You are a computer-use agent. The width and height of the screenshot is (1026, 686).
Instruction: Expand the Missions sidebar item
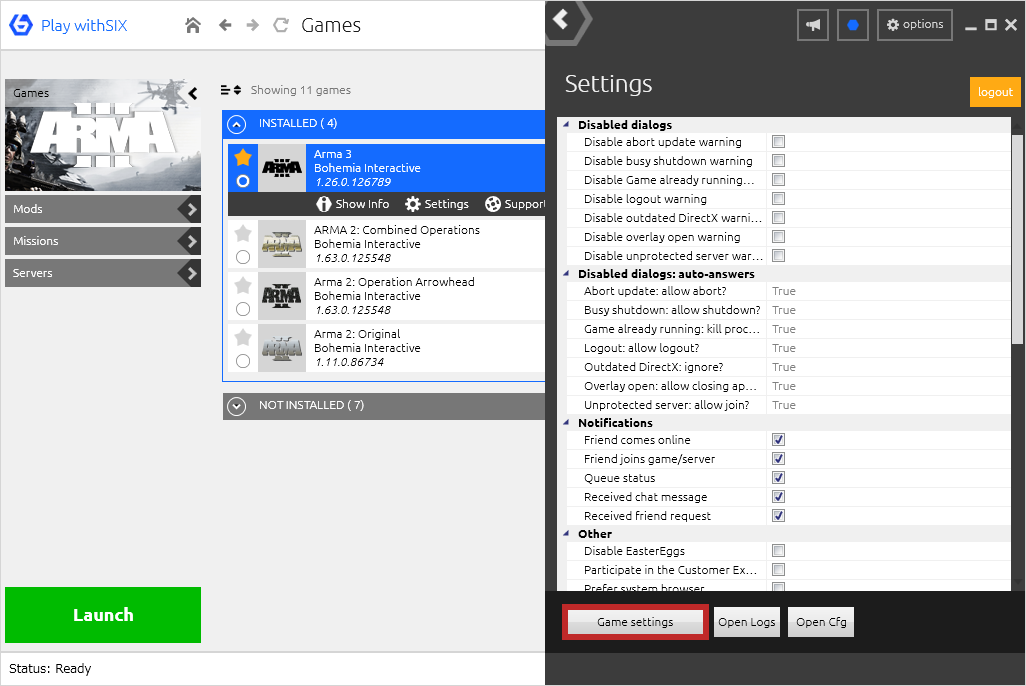pyautogui.click(x=103, y=241)
